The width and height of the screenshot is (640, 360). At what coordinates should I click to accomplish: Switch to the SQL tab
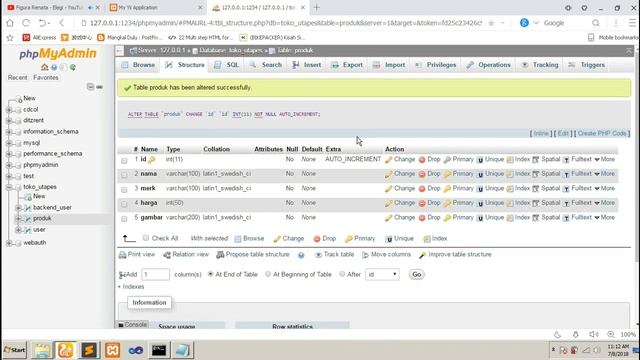click(x=227, y=65)
